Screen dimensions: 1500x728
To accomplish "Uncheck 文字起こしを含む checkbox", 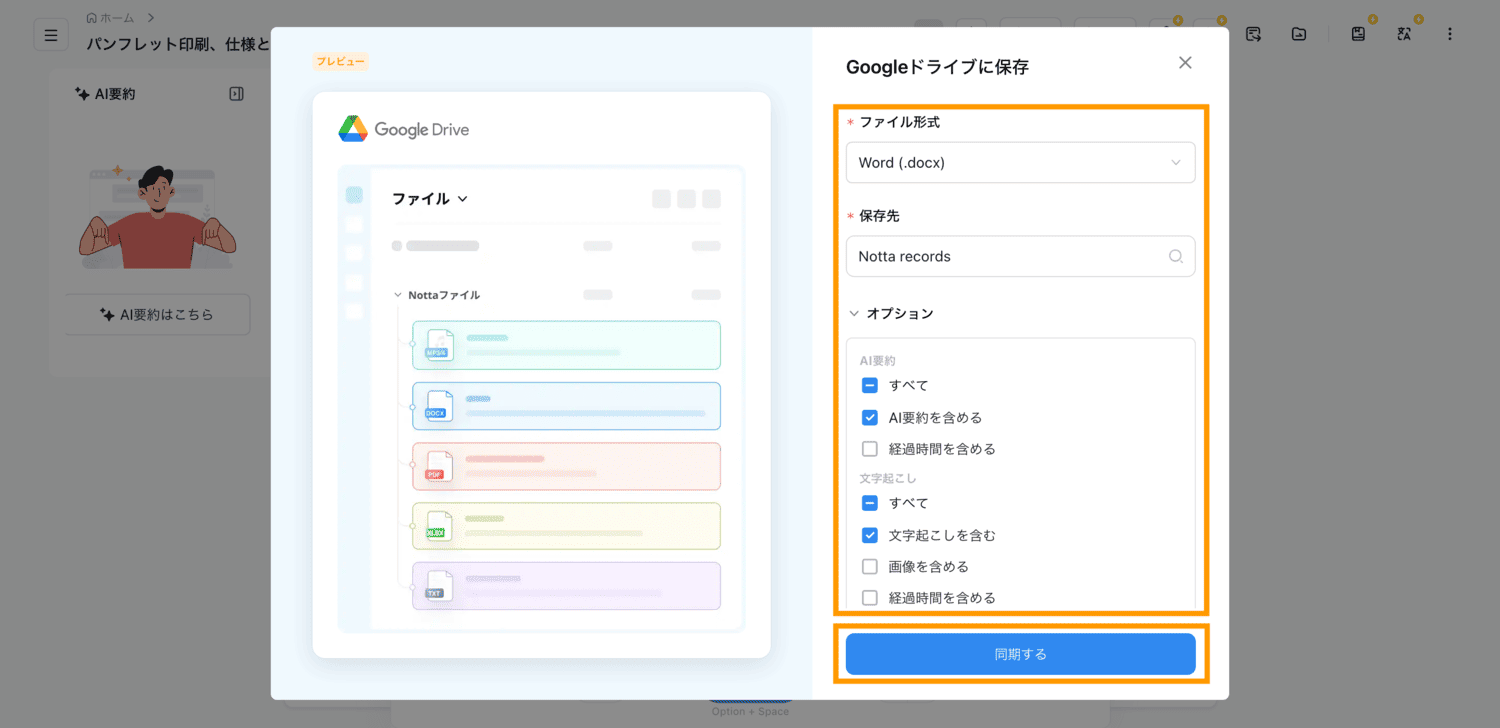I will coord(870,535).
